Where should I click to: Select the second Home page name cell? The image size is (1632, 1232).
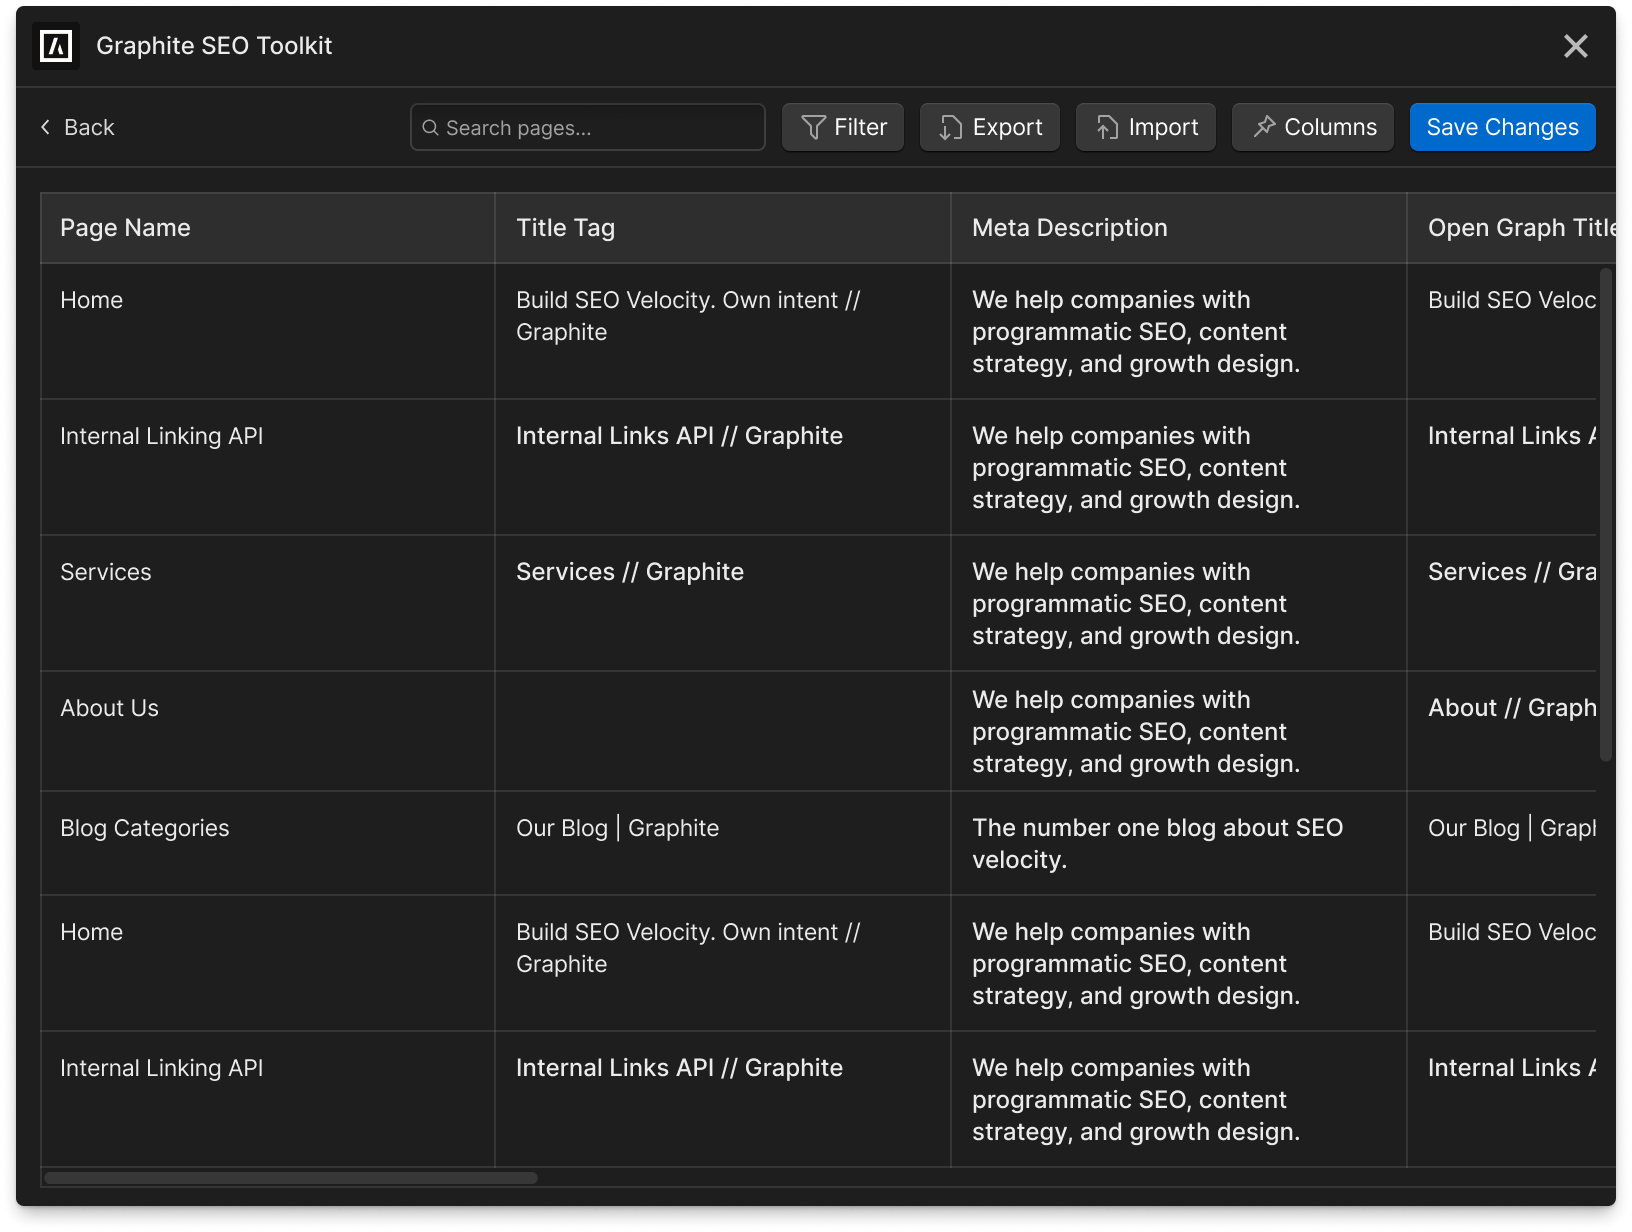268,963
